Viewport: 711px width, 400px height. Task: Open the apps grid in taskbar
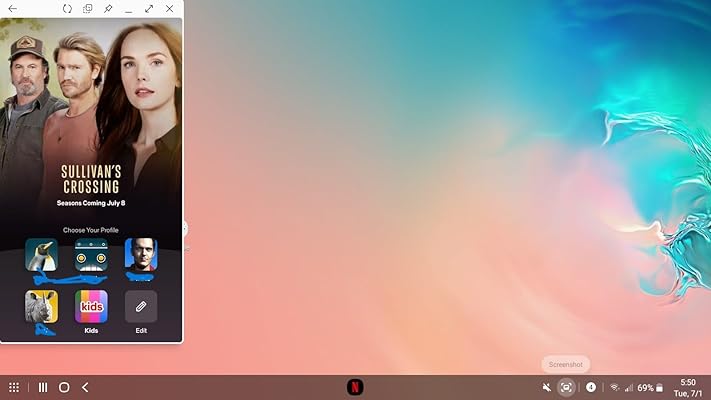tap(14, 387)
